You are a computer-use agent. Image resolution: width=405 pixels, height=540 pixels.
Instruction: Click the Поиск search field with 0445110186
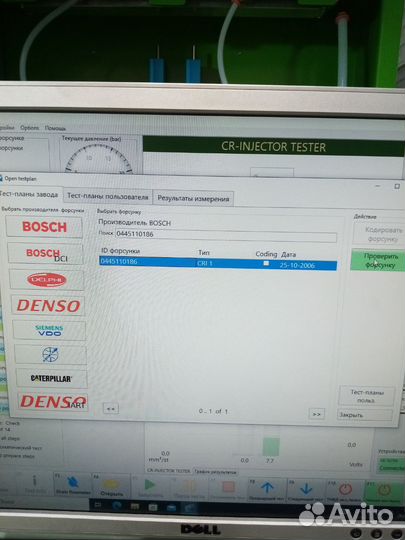pyautogui.click(x=226, y=236)
